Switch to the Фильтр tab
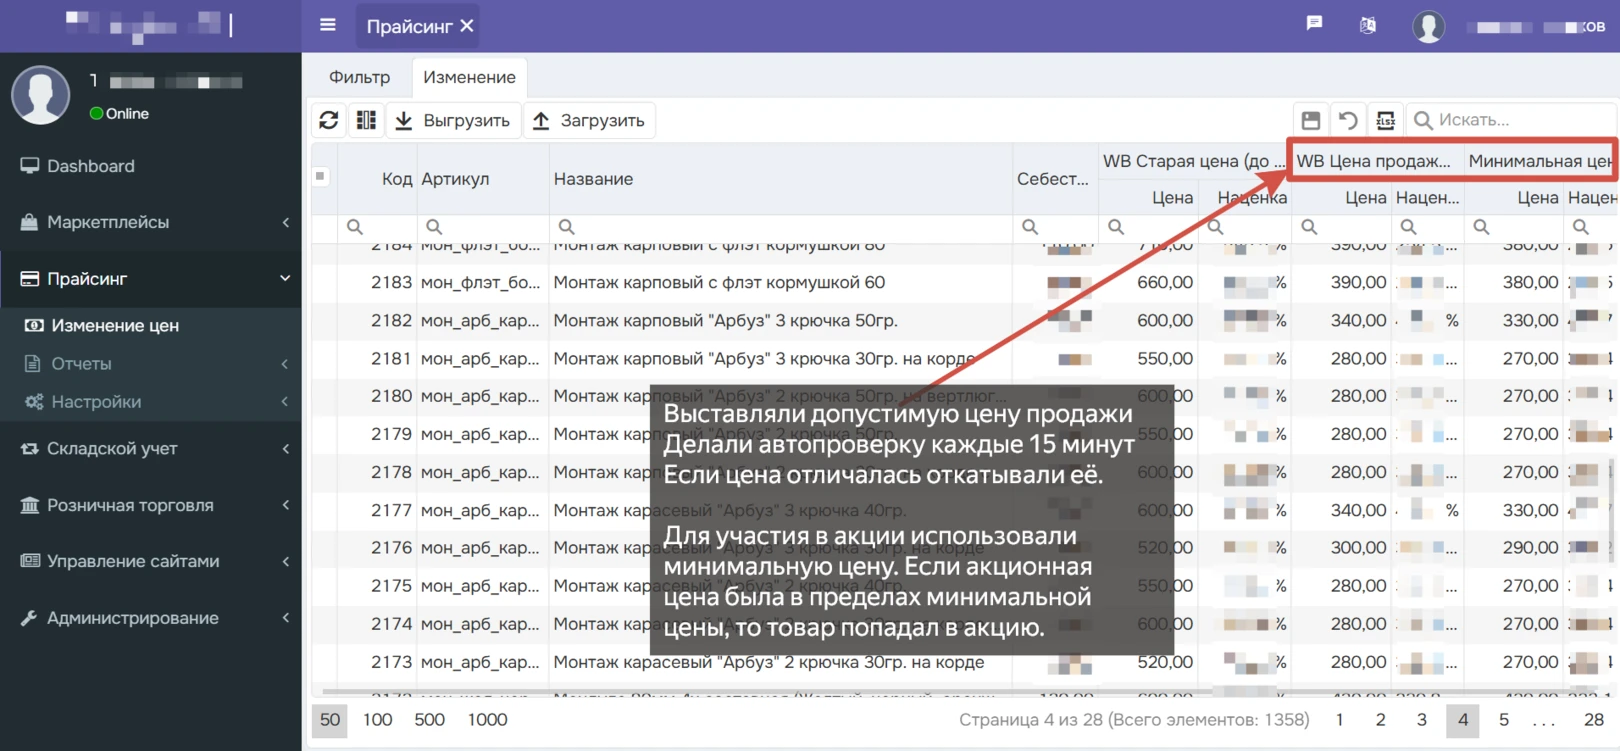The height and width of the screenshot is (751, 1620). 359,77
